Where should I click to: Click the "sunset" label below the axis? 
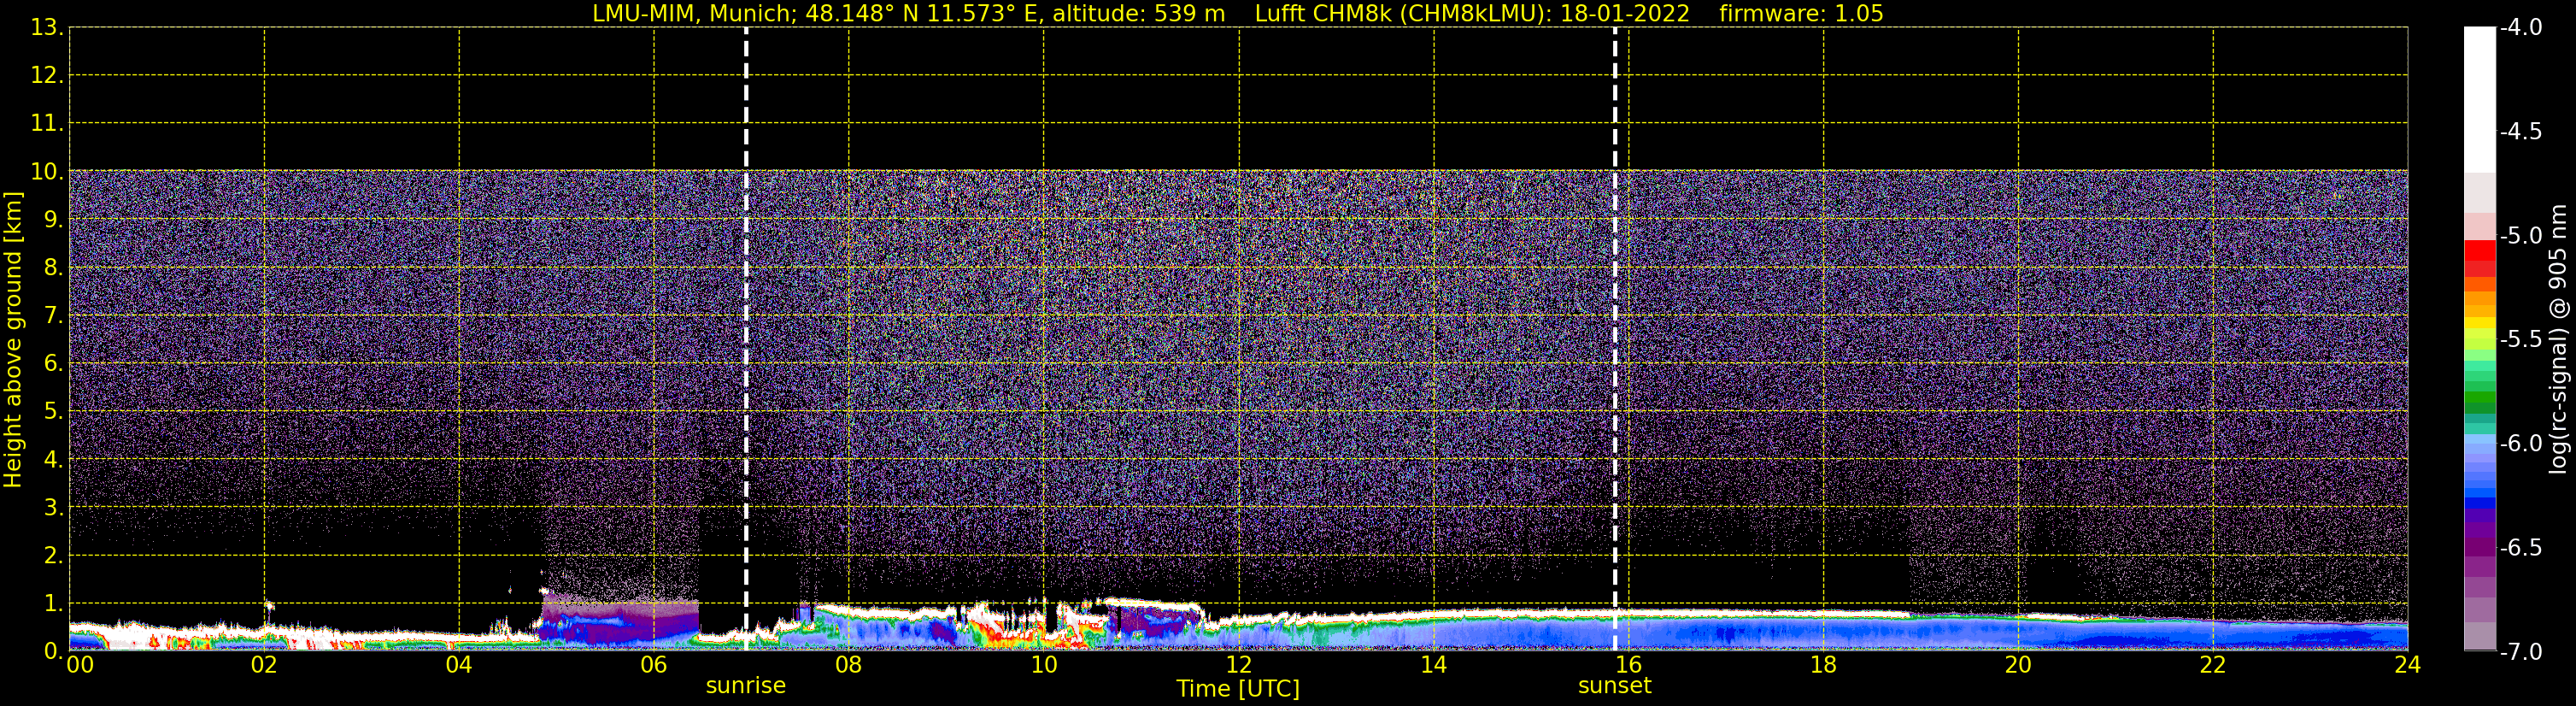coord(1614,686)
